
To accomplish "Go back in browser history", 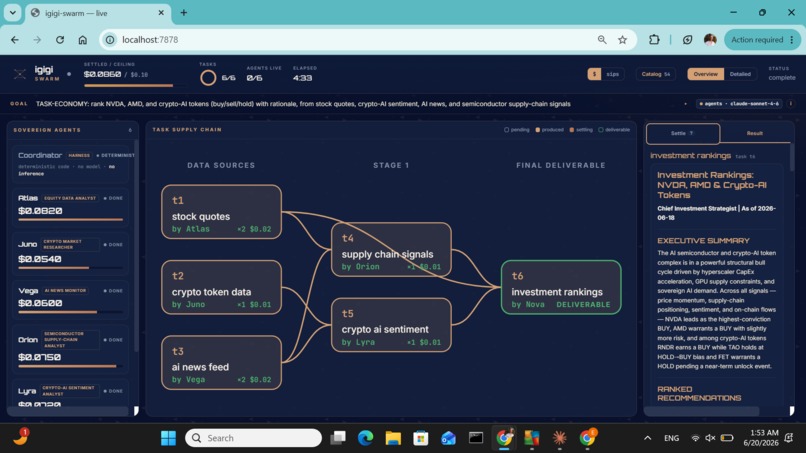I will point(14,40).
